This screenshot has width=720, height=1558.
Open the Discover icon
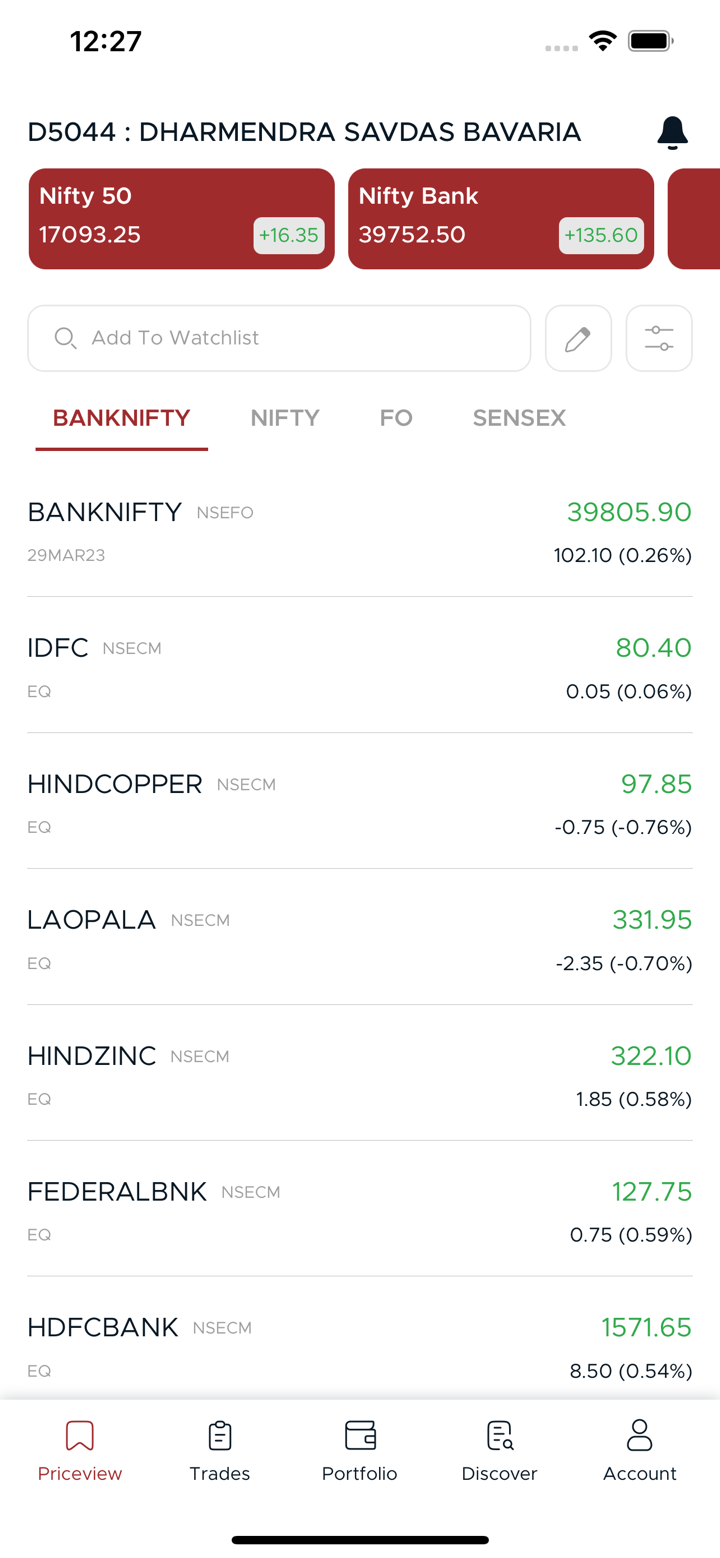(499, 1436)
